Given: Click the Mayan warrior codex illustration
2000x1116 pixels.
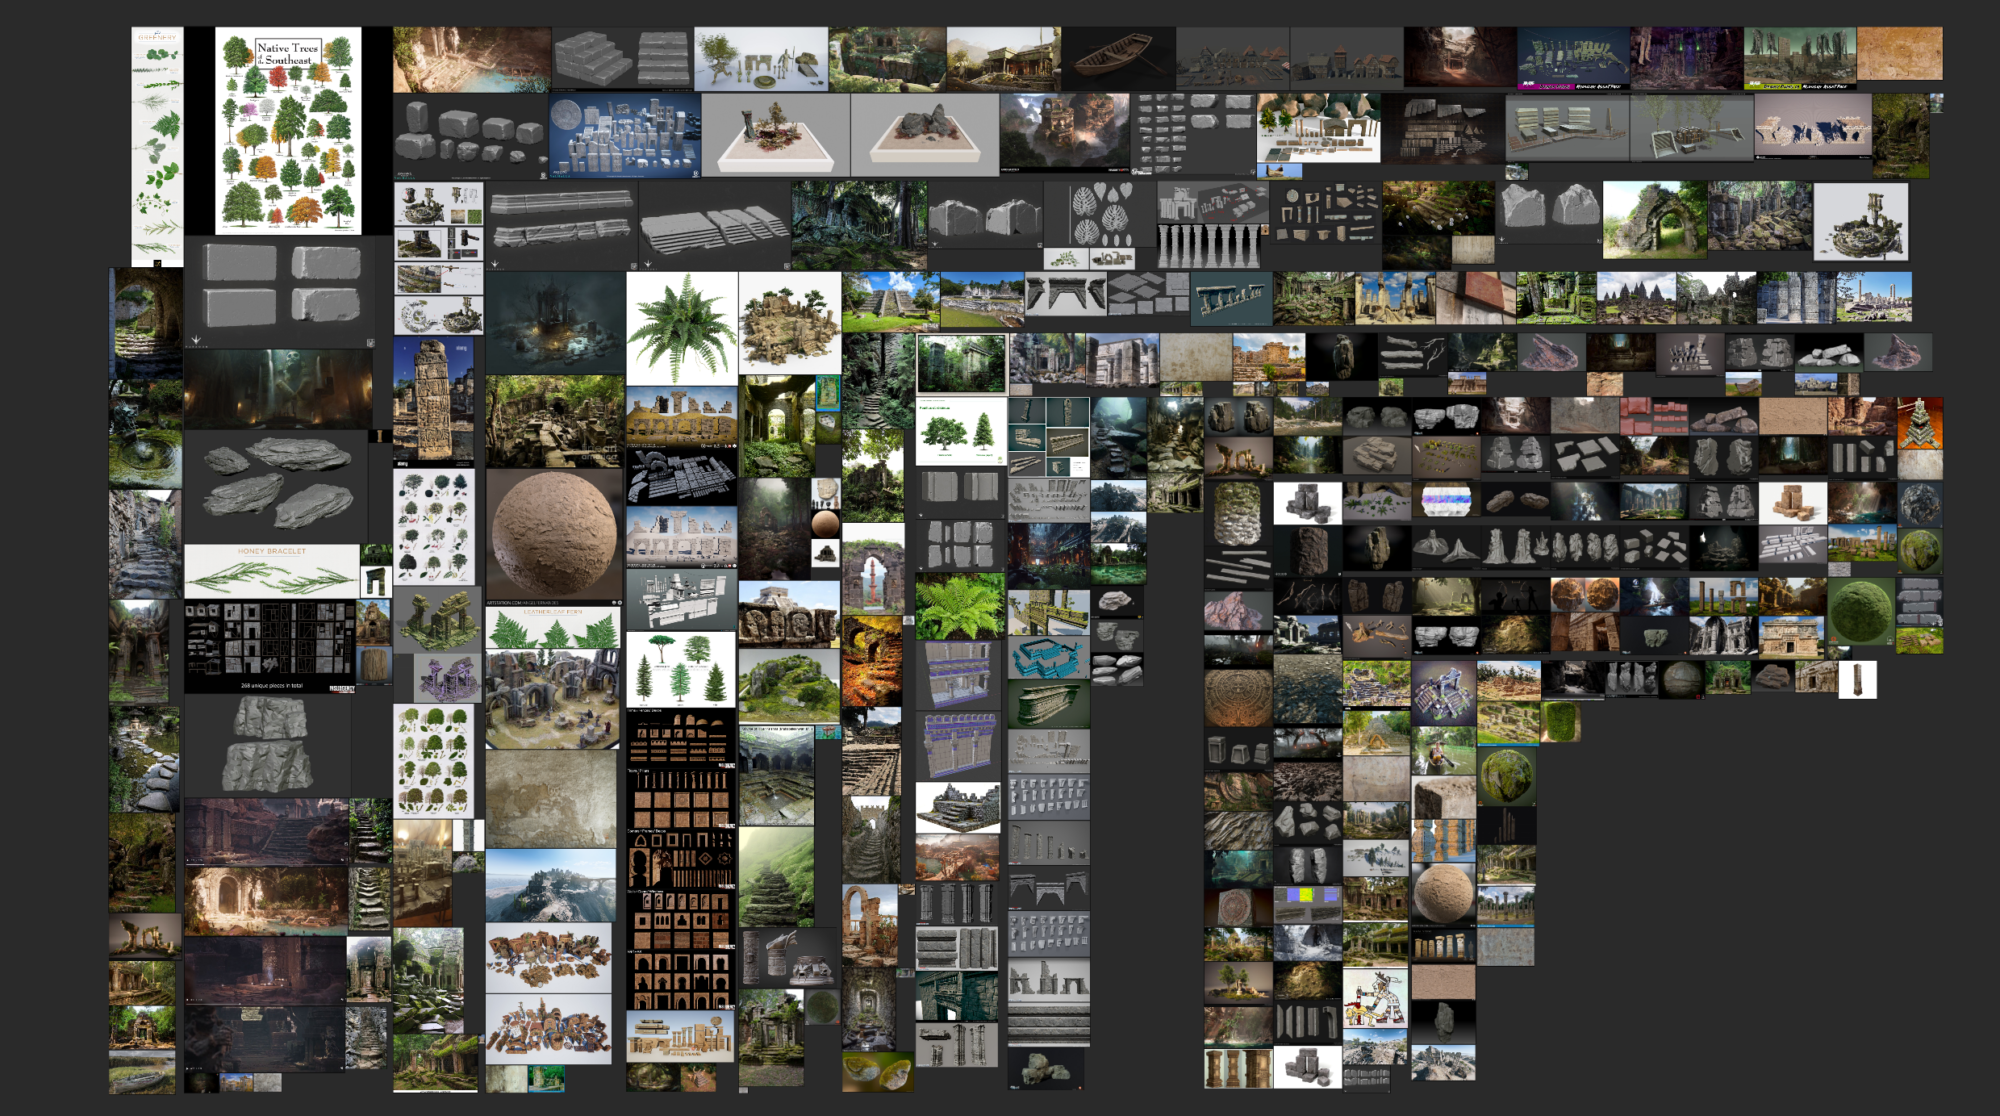Looking at the screenshot, I should (1375, 997).
